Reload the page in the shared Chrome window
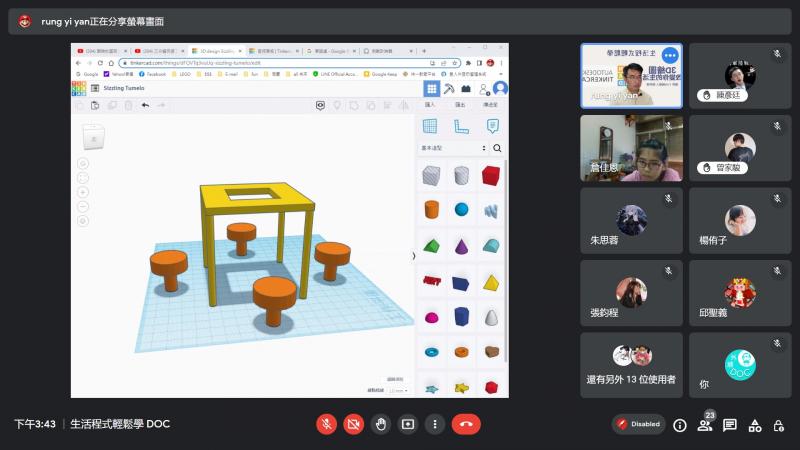Screen dimensions: 800x450 pos(100,63)
